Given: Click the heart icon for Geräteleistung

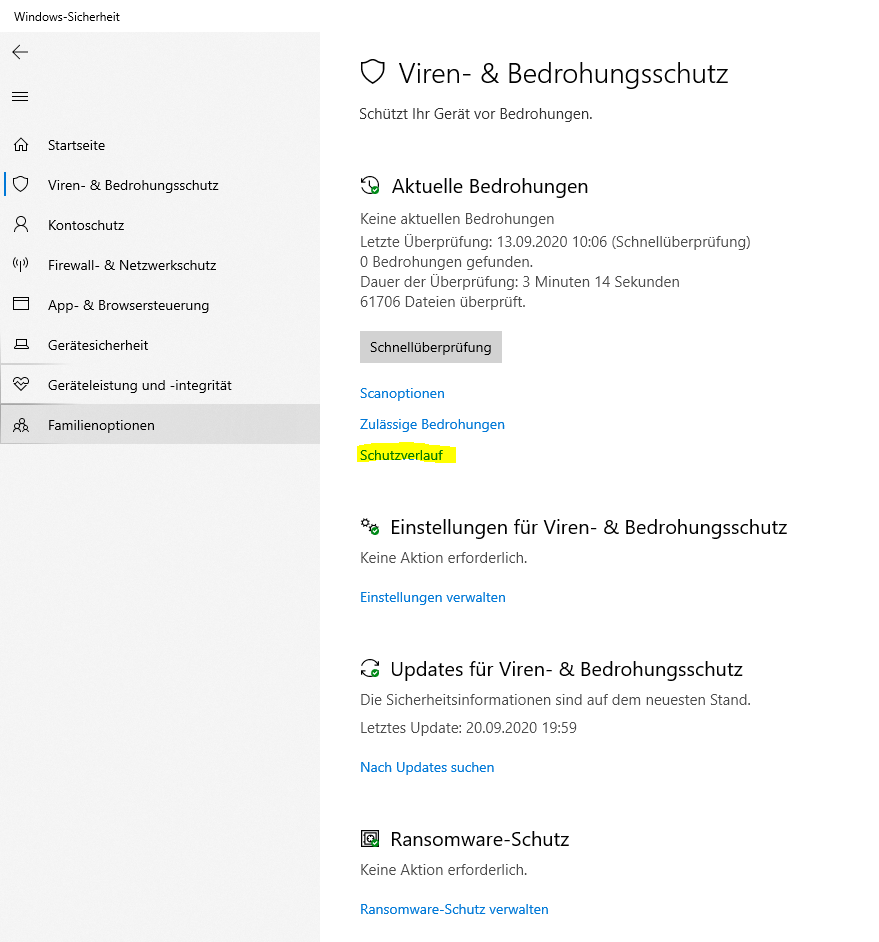Looking at the screenshot, I should pyautogui.click(x=21, y=384).
